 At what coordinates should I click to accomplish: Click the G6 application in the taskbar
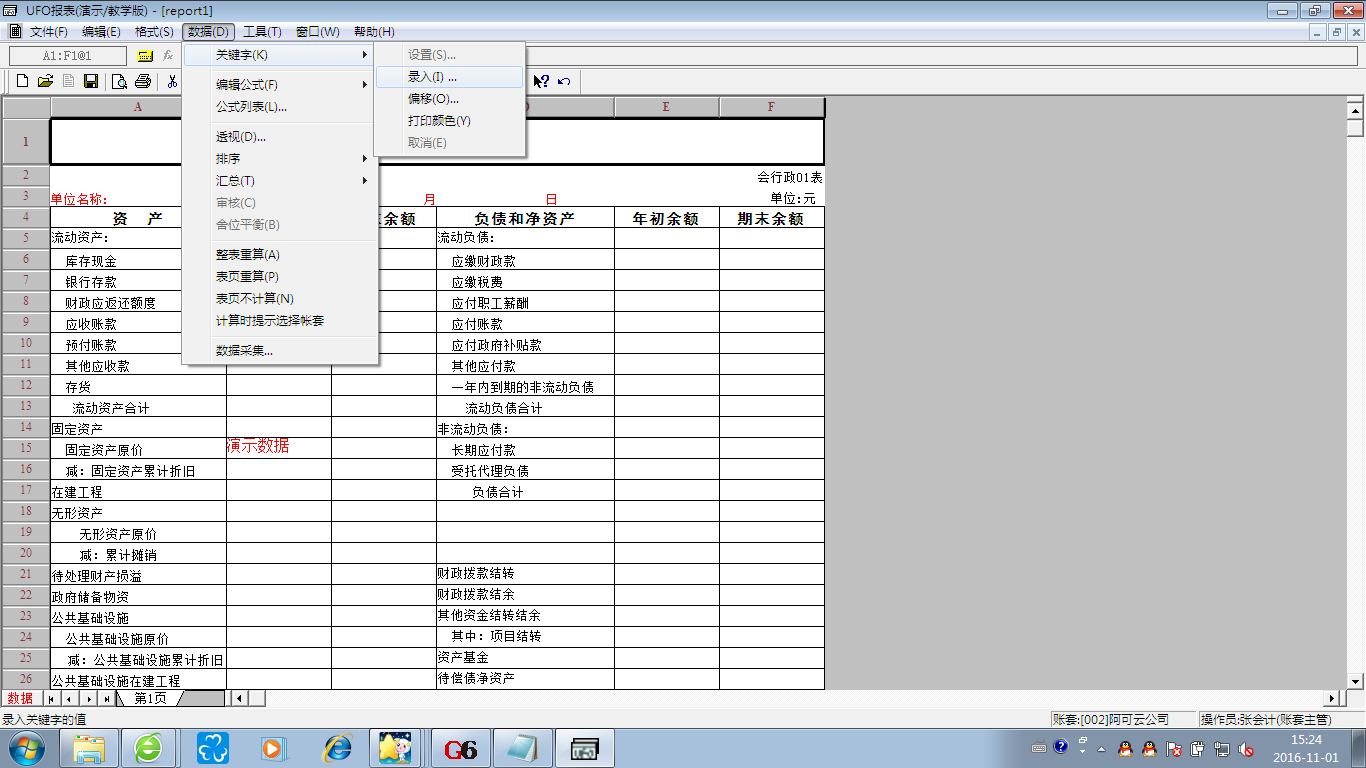(x=461, y=748)
